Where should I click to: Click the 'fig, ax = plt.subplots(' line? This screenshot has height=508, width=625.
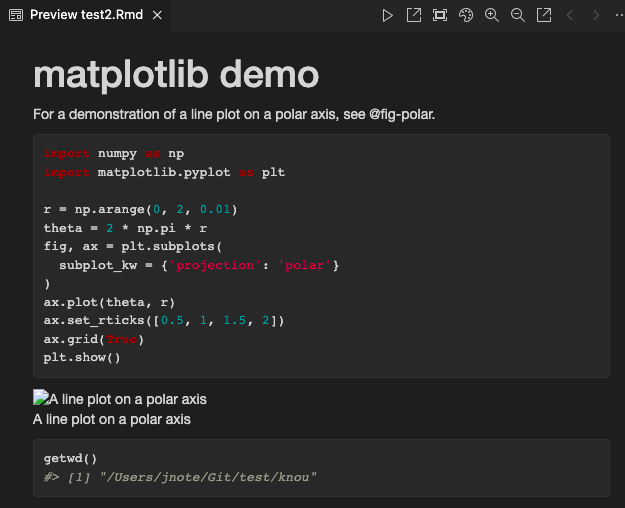click(133, 246)
